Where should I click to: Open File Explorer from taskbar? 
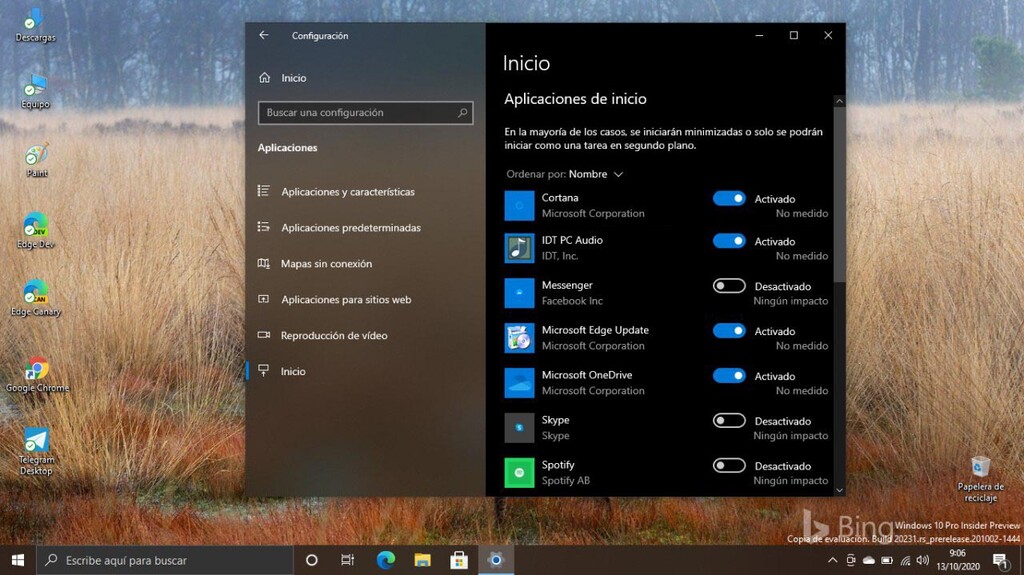(423, 560)
